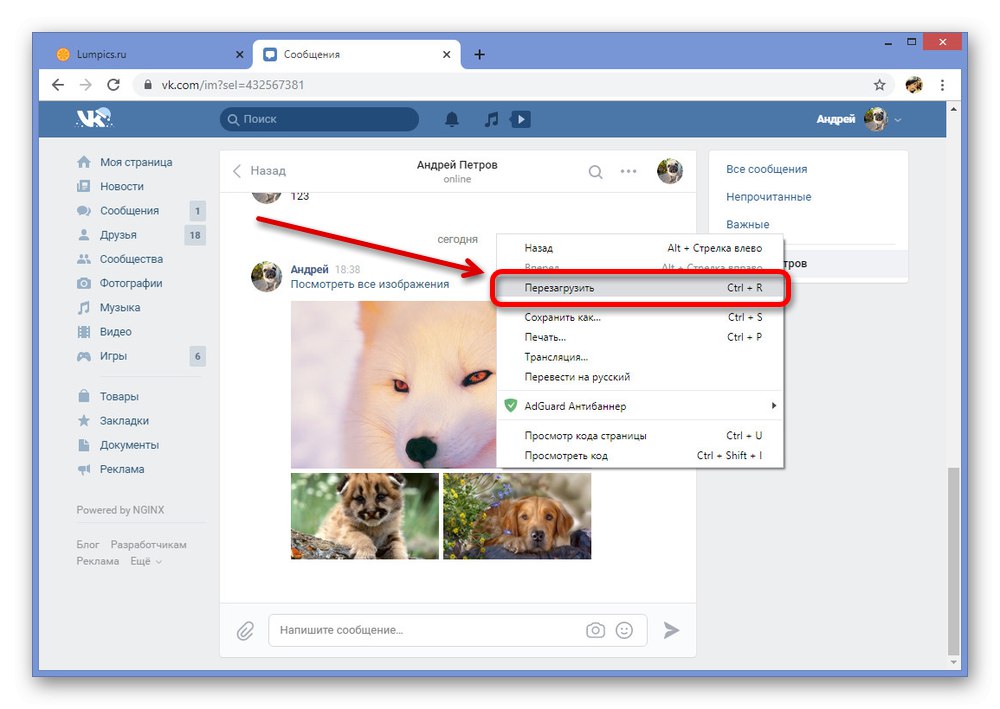Select Печать... in the context menu
The height and width of the screenshot is (709, 1000).
pos(640,337)
